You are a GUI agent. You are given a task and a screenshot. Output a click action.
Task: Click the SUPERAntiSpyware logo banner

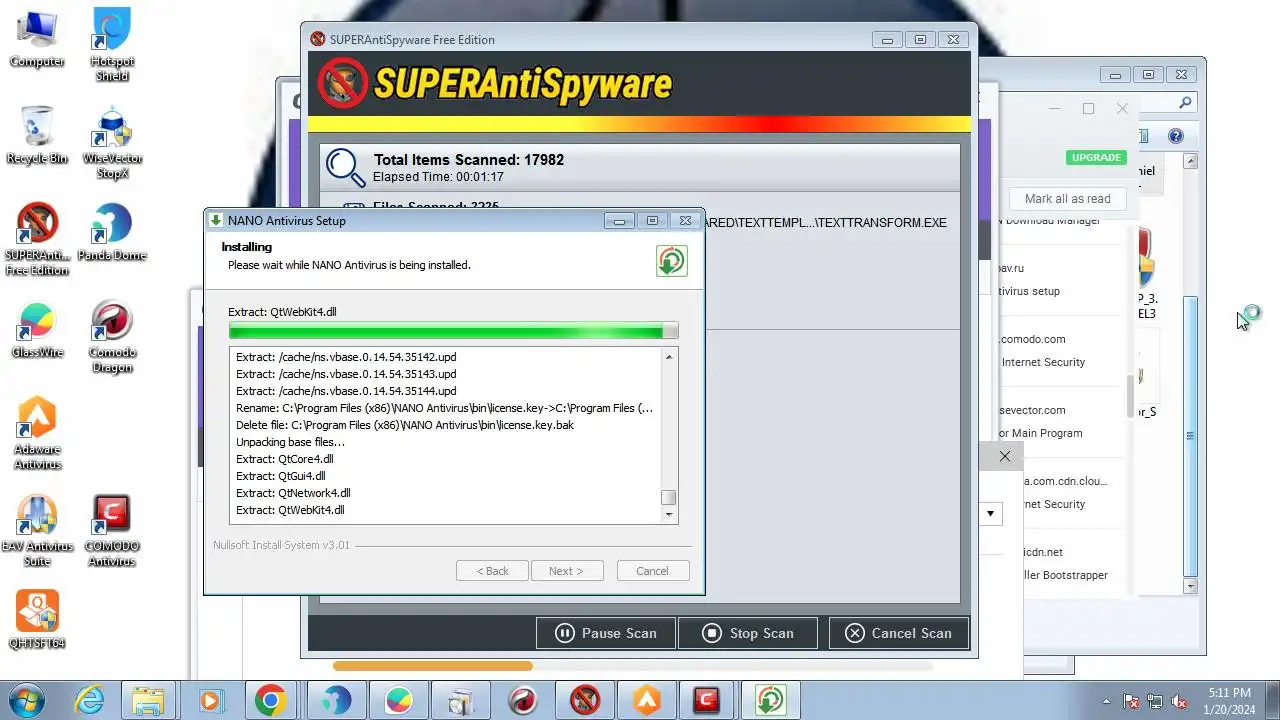point(495,84)
